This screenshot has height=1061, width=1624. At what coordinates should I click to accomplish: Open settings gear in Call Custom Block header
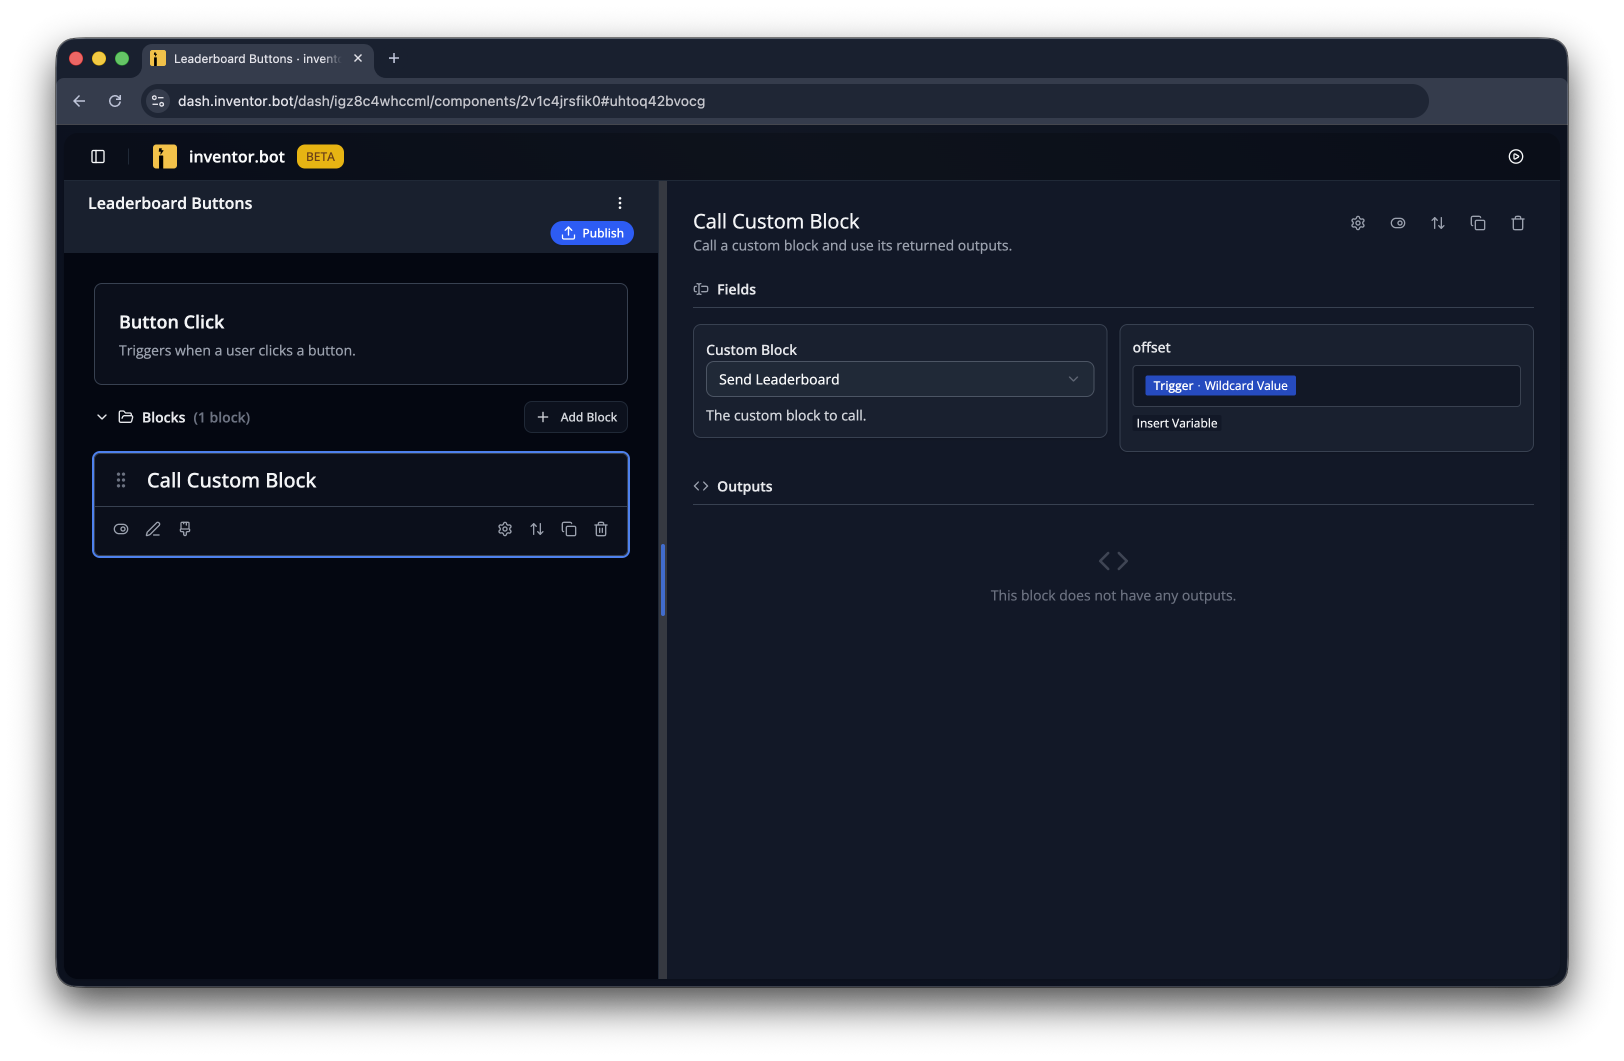pos(1358,223)
